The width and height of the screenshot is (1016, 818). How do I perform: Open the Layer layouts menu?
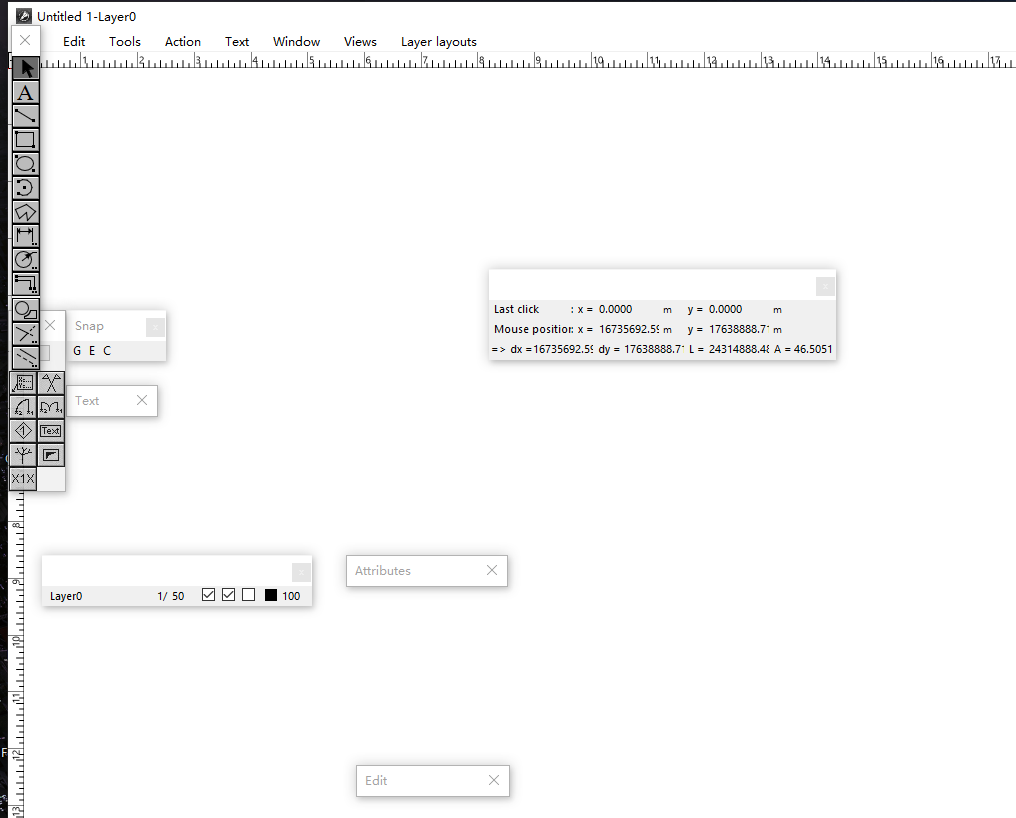coord(438,42)
